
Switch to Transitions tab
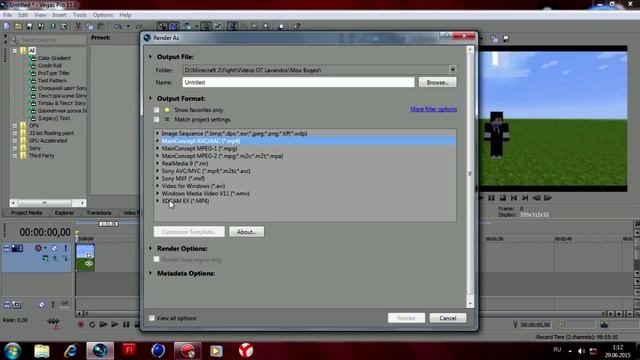click(x=99, y=213)
